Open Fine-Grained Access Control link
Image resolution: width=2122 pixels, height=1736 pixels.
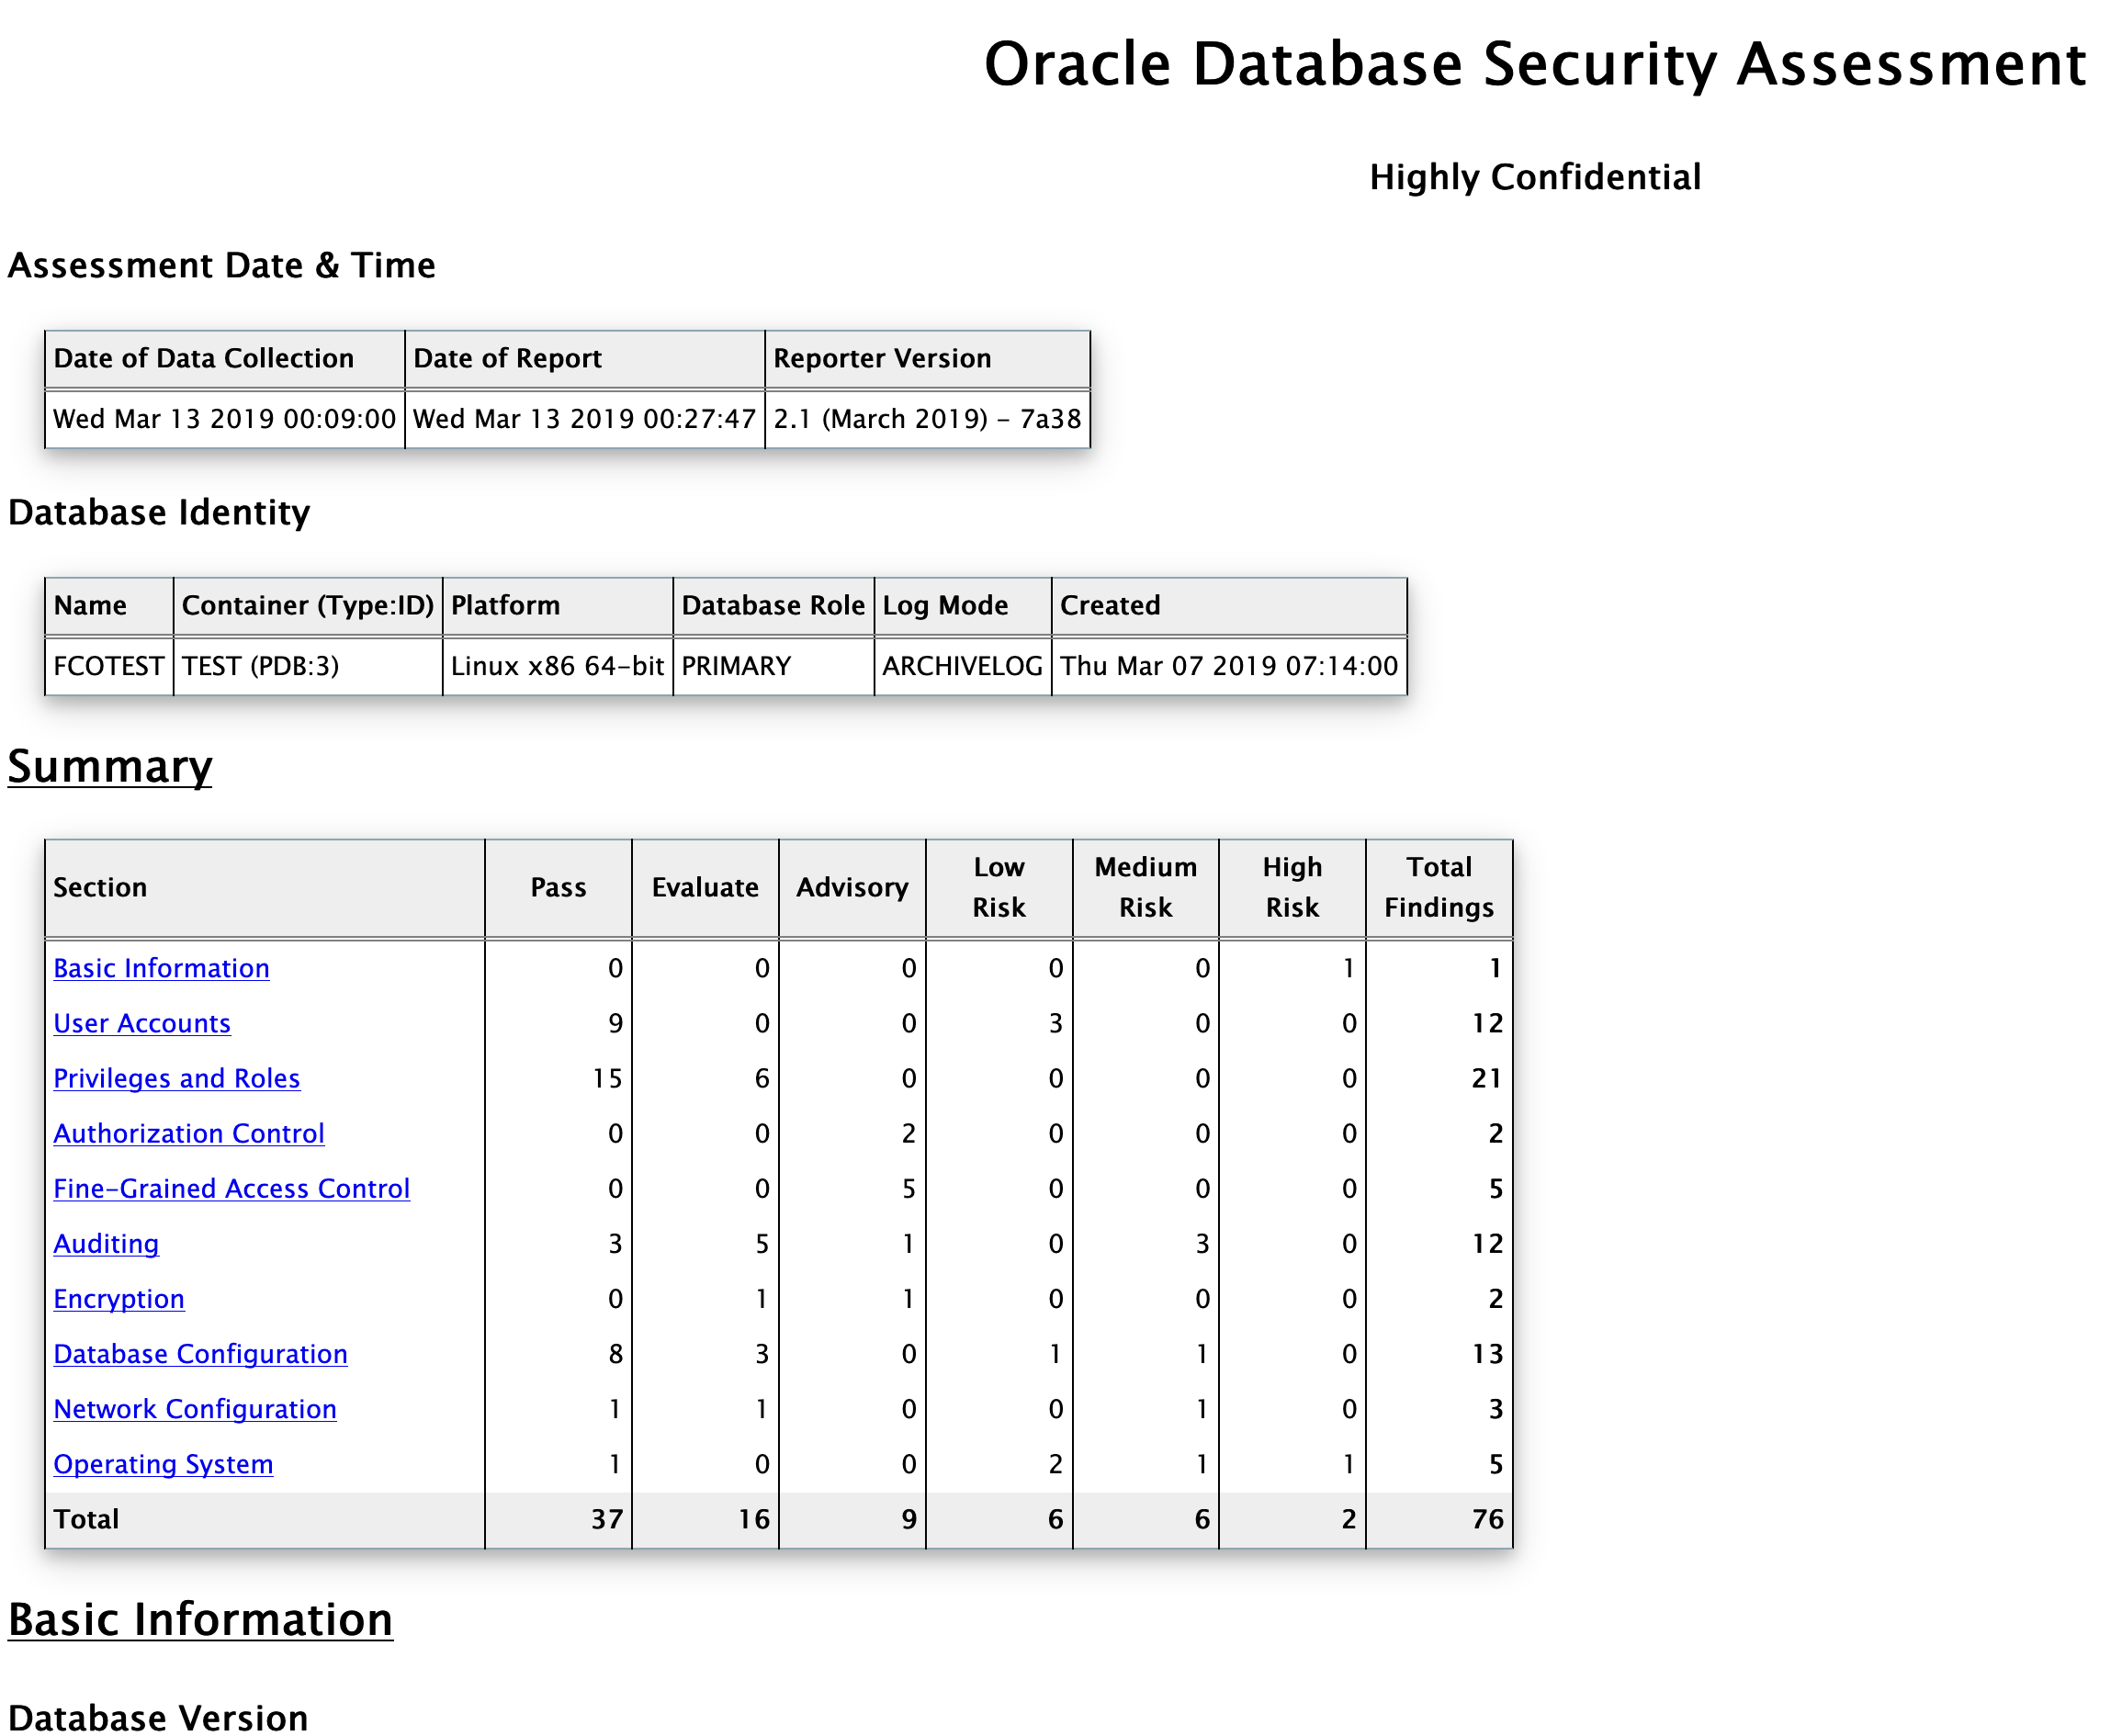(x=231, y=1188)
